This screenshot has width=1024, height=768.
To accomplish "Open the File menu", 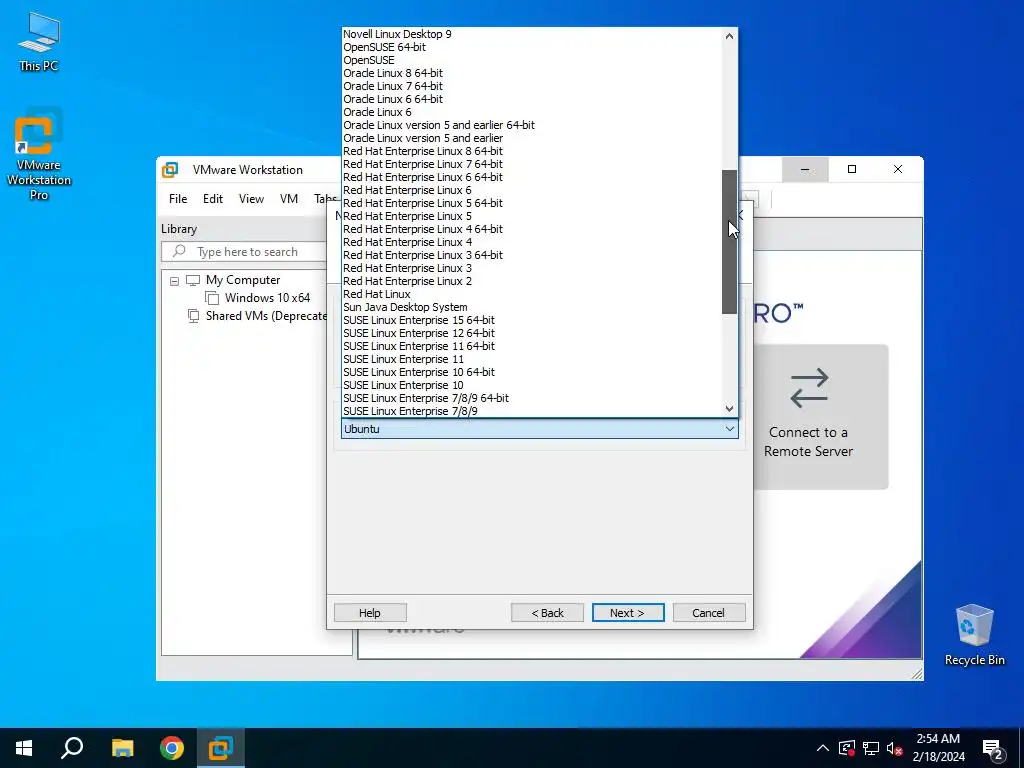I will 178,199.
